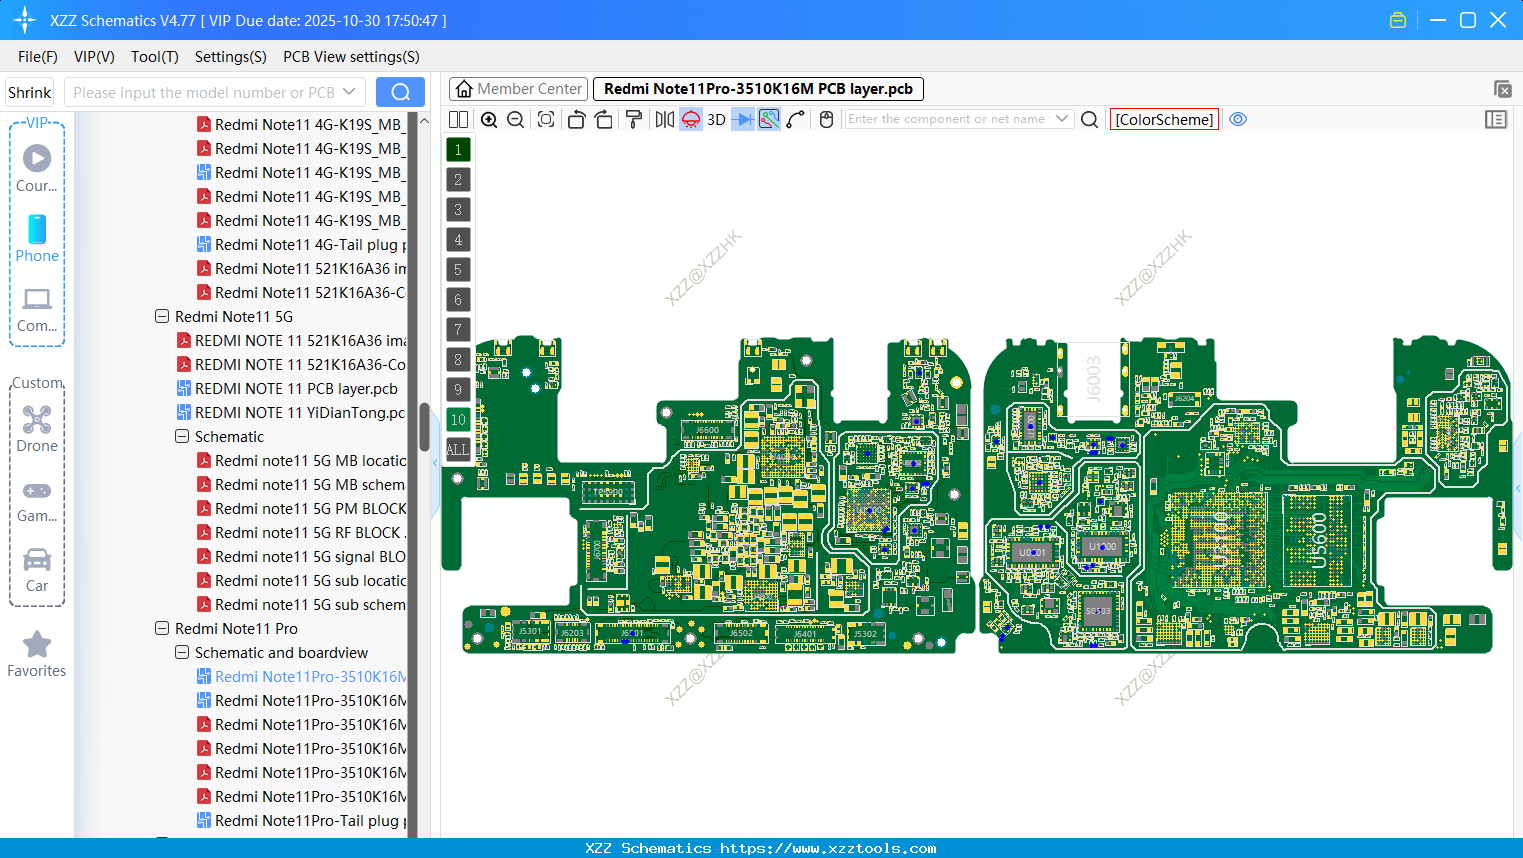Open the right-side panel layout icon
This screenshot has height=858, width=1523.
pyautogui.click(x=1496, y=119)
